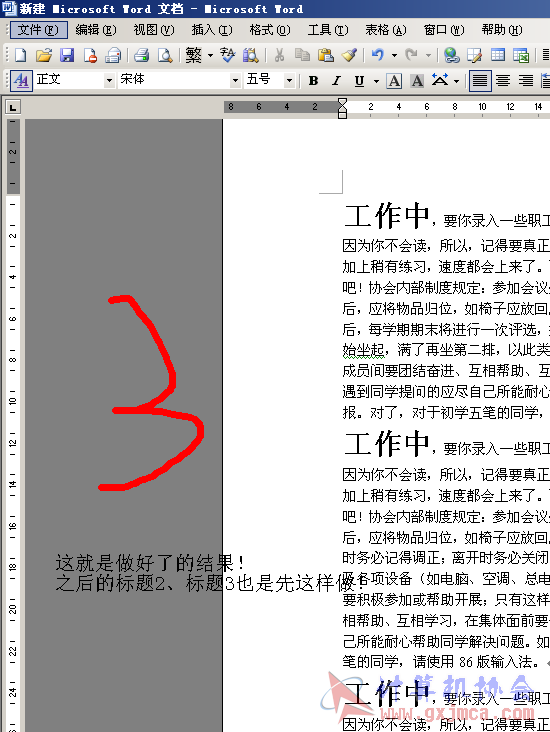Image resolution: width=550 pixels, height=732 pixels.
Task: Click the New blank document icon
Action: click(20, 55)
